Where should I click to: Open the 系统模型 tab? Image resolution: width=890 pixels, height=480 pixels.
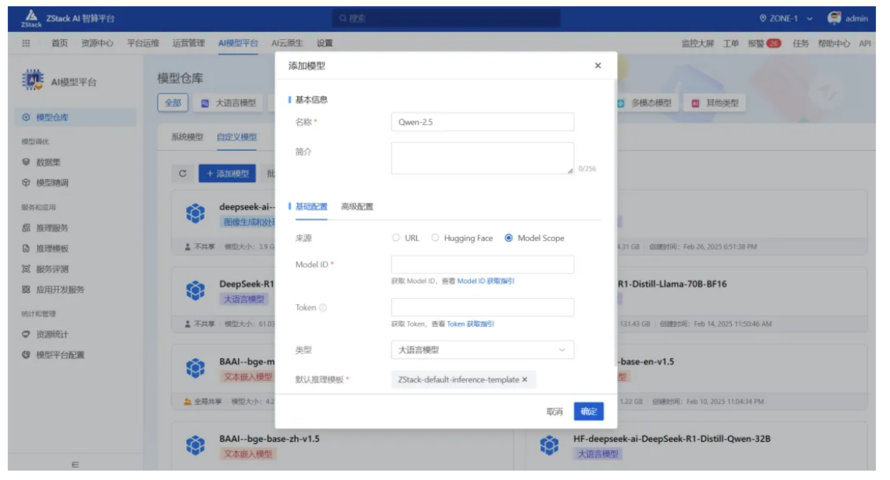click(x=187, y=137)
